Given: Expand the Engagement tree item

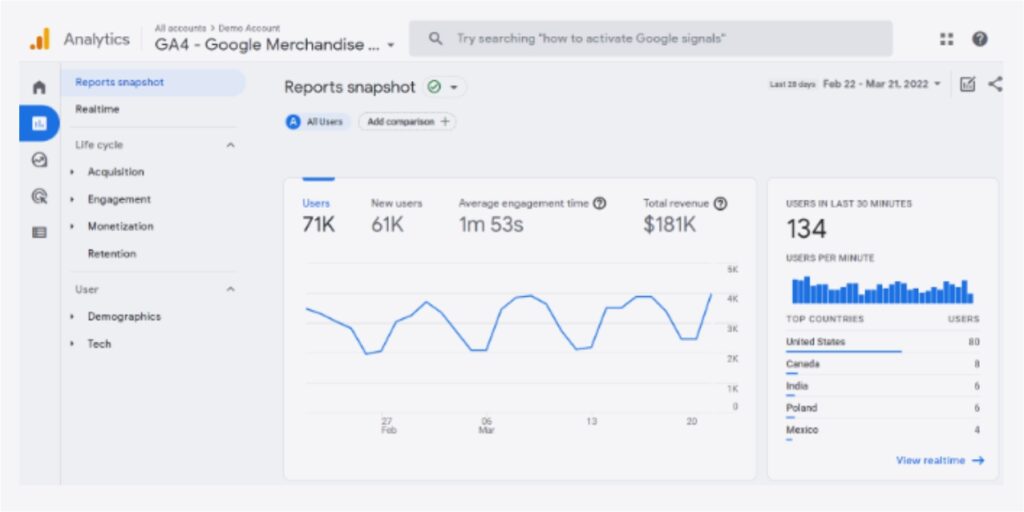Looking at the screenshot, I should coord(72,199).
